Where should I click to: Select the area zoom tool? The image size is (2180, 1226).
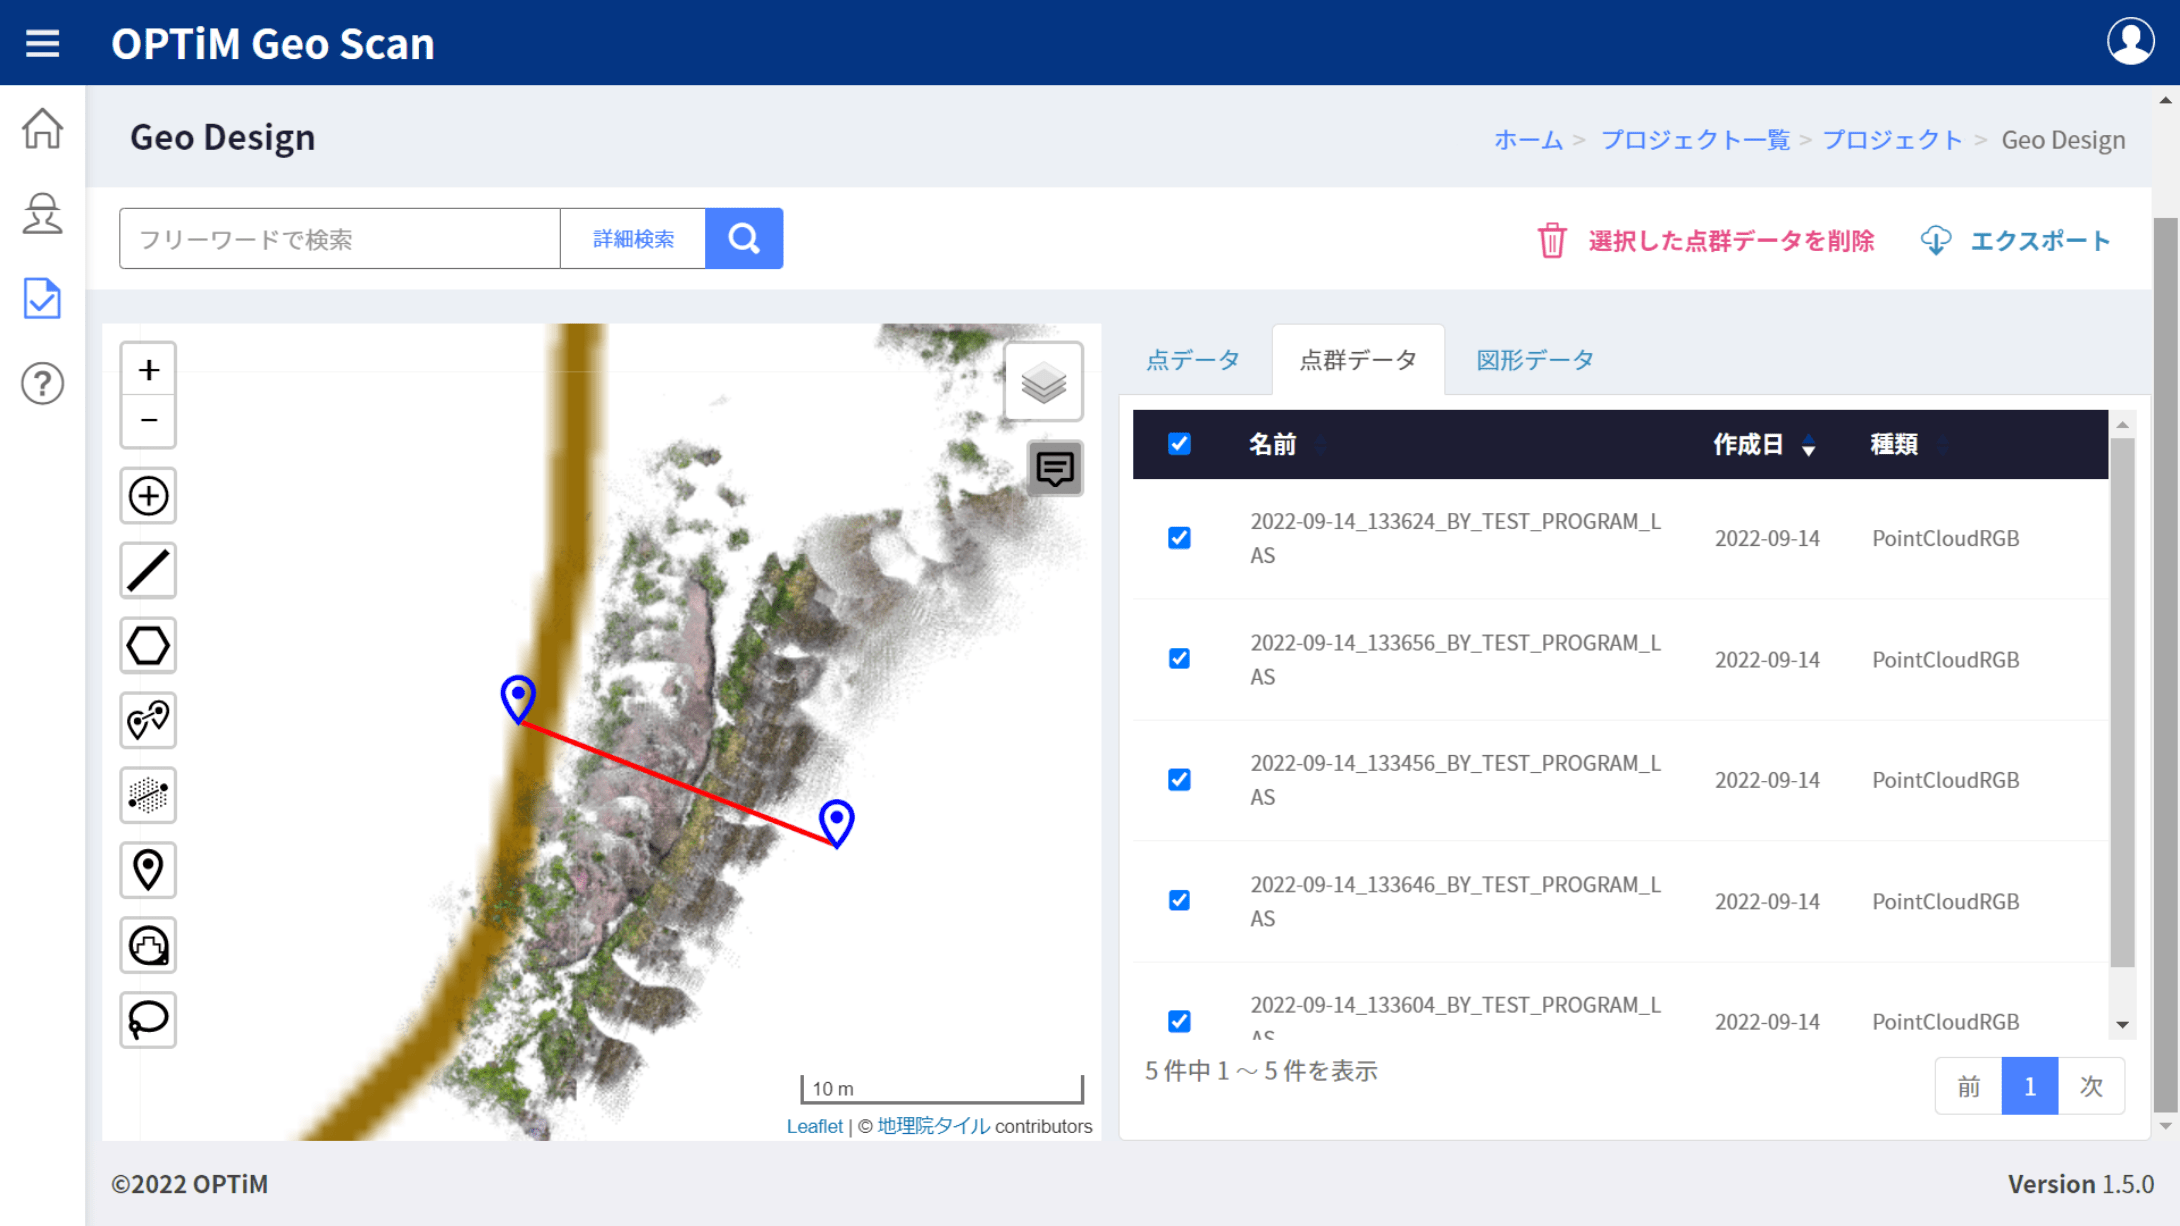point(148,496)
